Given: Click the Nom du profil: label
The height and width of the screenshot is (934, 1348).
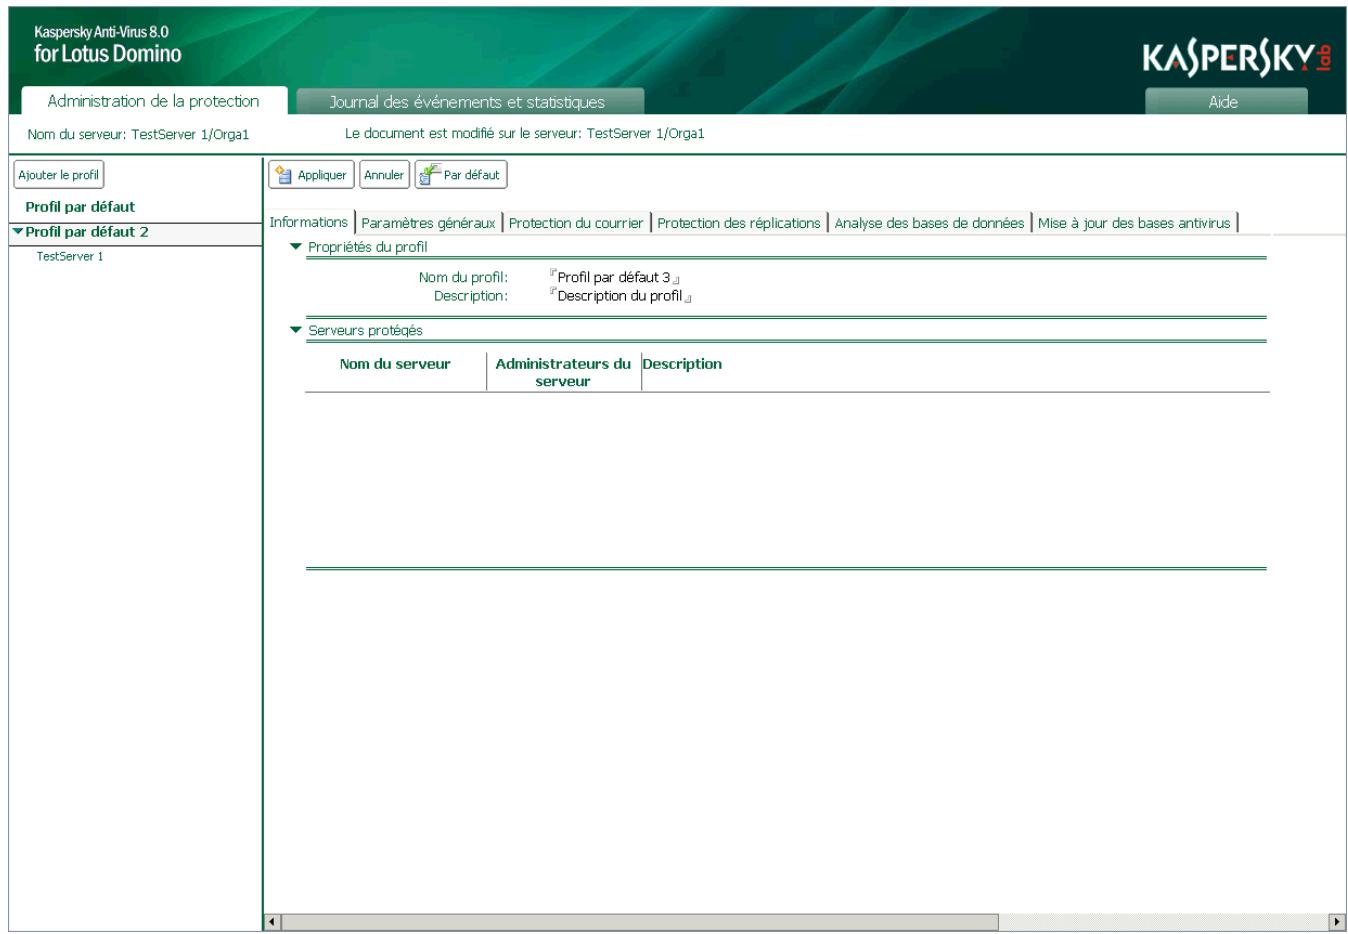Looking at the screenshot, I should point(463,277).
